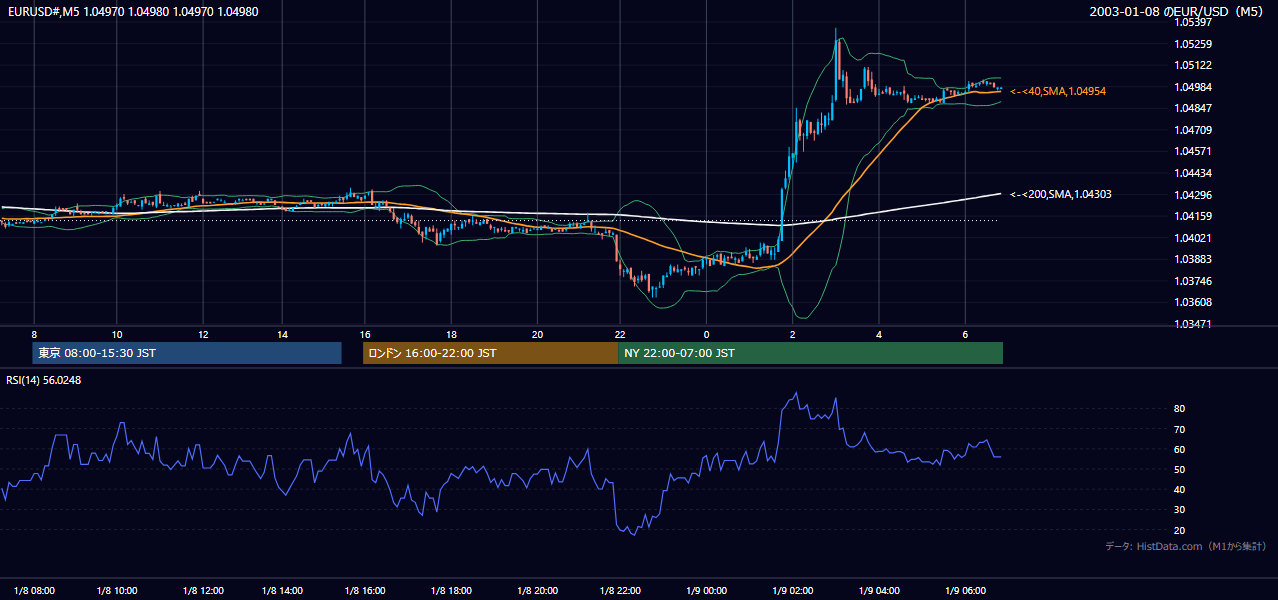Image resolution: width=1278 pixels, height=600 pixels.
Task: Click price axis value 1.03471
Action: pyautogui.click(x=1193, y=324)
